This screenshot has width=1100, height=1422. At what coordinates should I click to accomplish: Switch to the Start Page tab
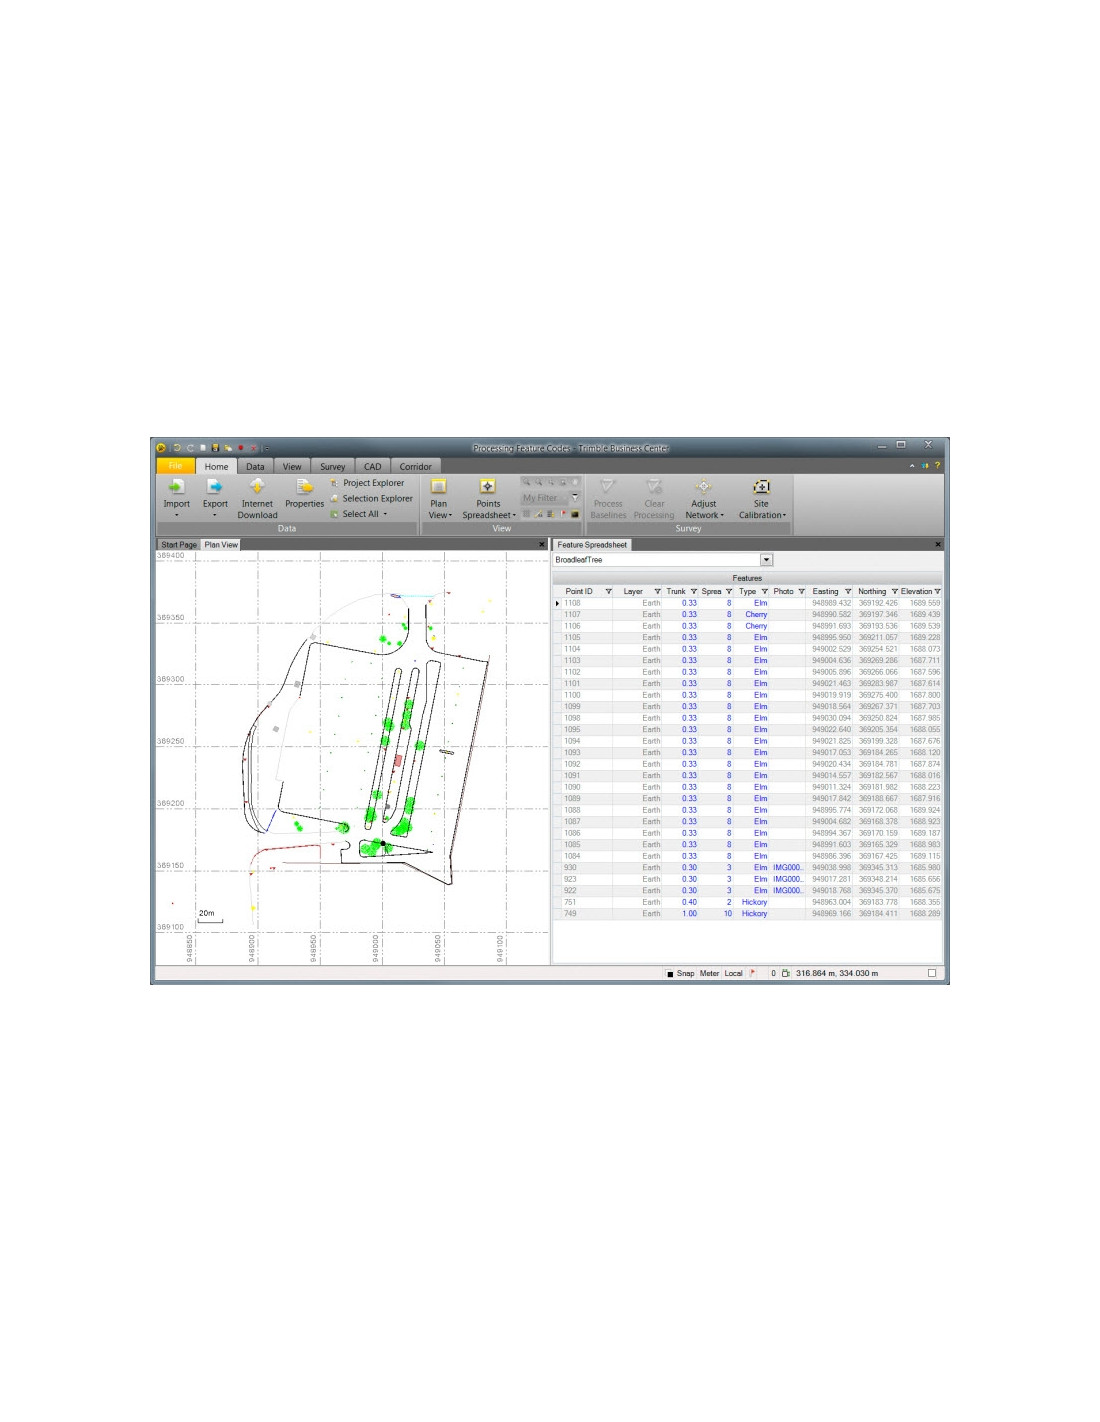pyautogui.click(x=179, y=545)
